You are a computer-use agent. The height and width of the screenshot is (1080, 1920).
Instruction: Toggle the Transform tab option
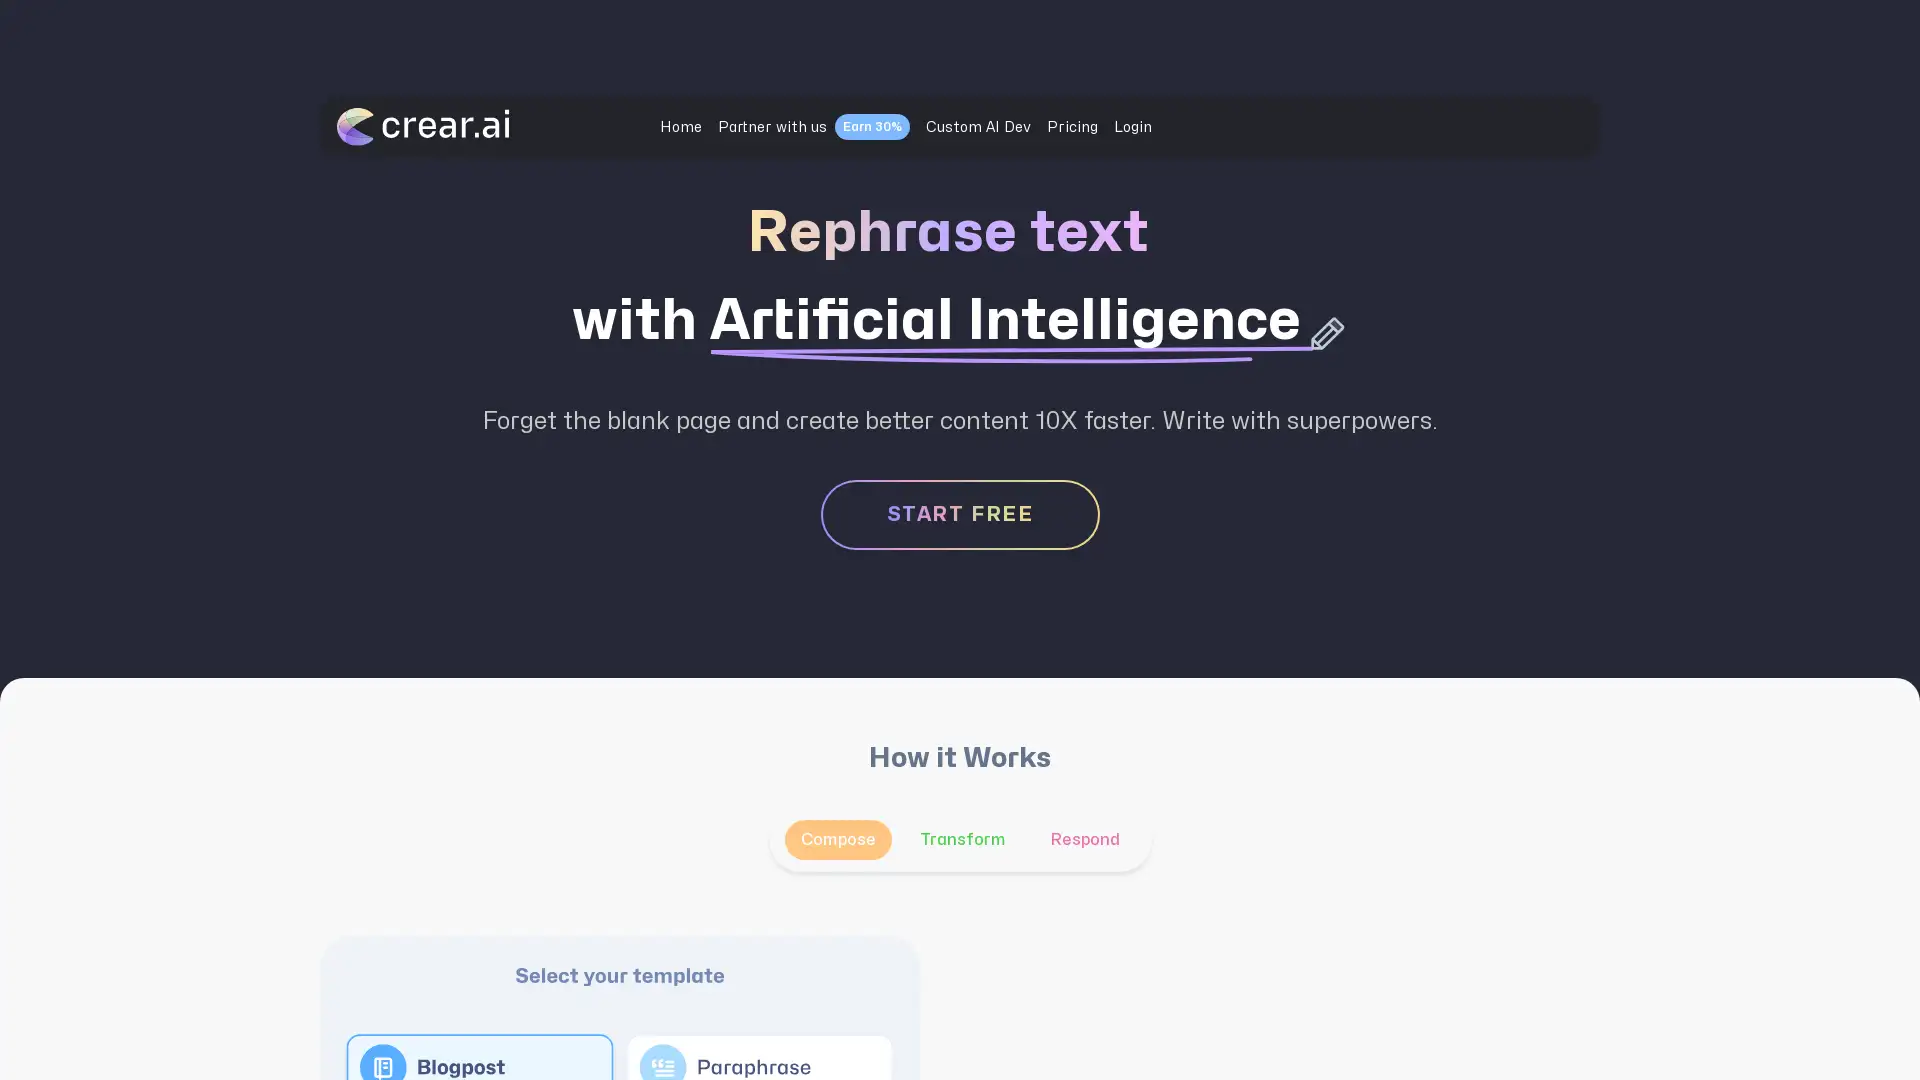(963, 839)
